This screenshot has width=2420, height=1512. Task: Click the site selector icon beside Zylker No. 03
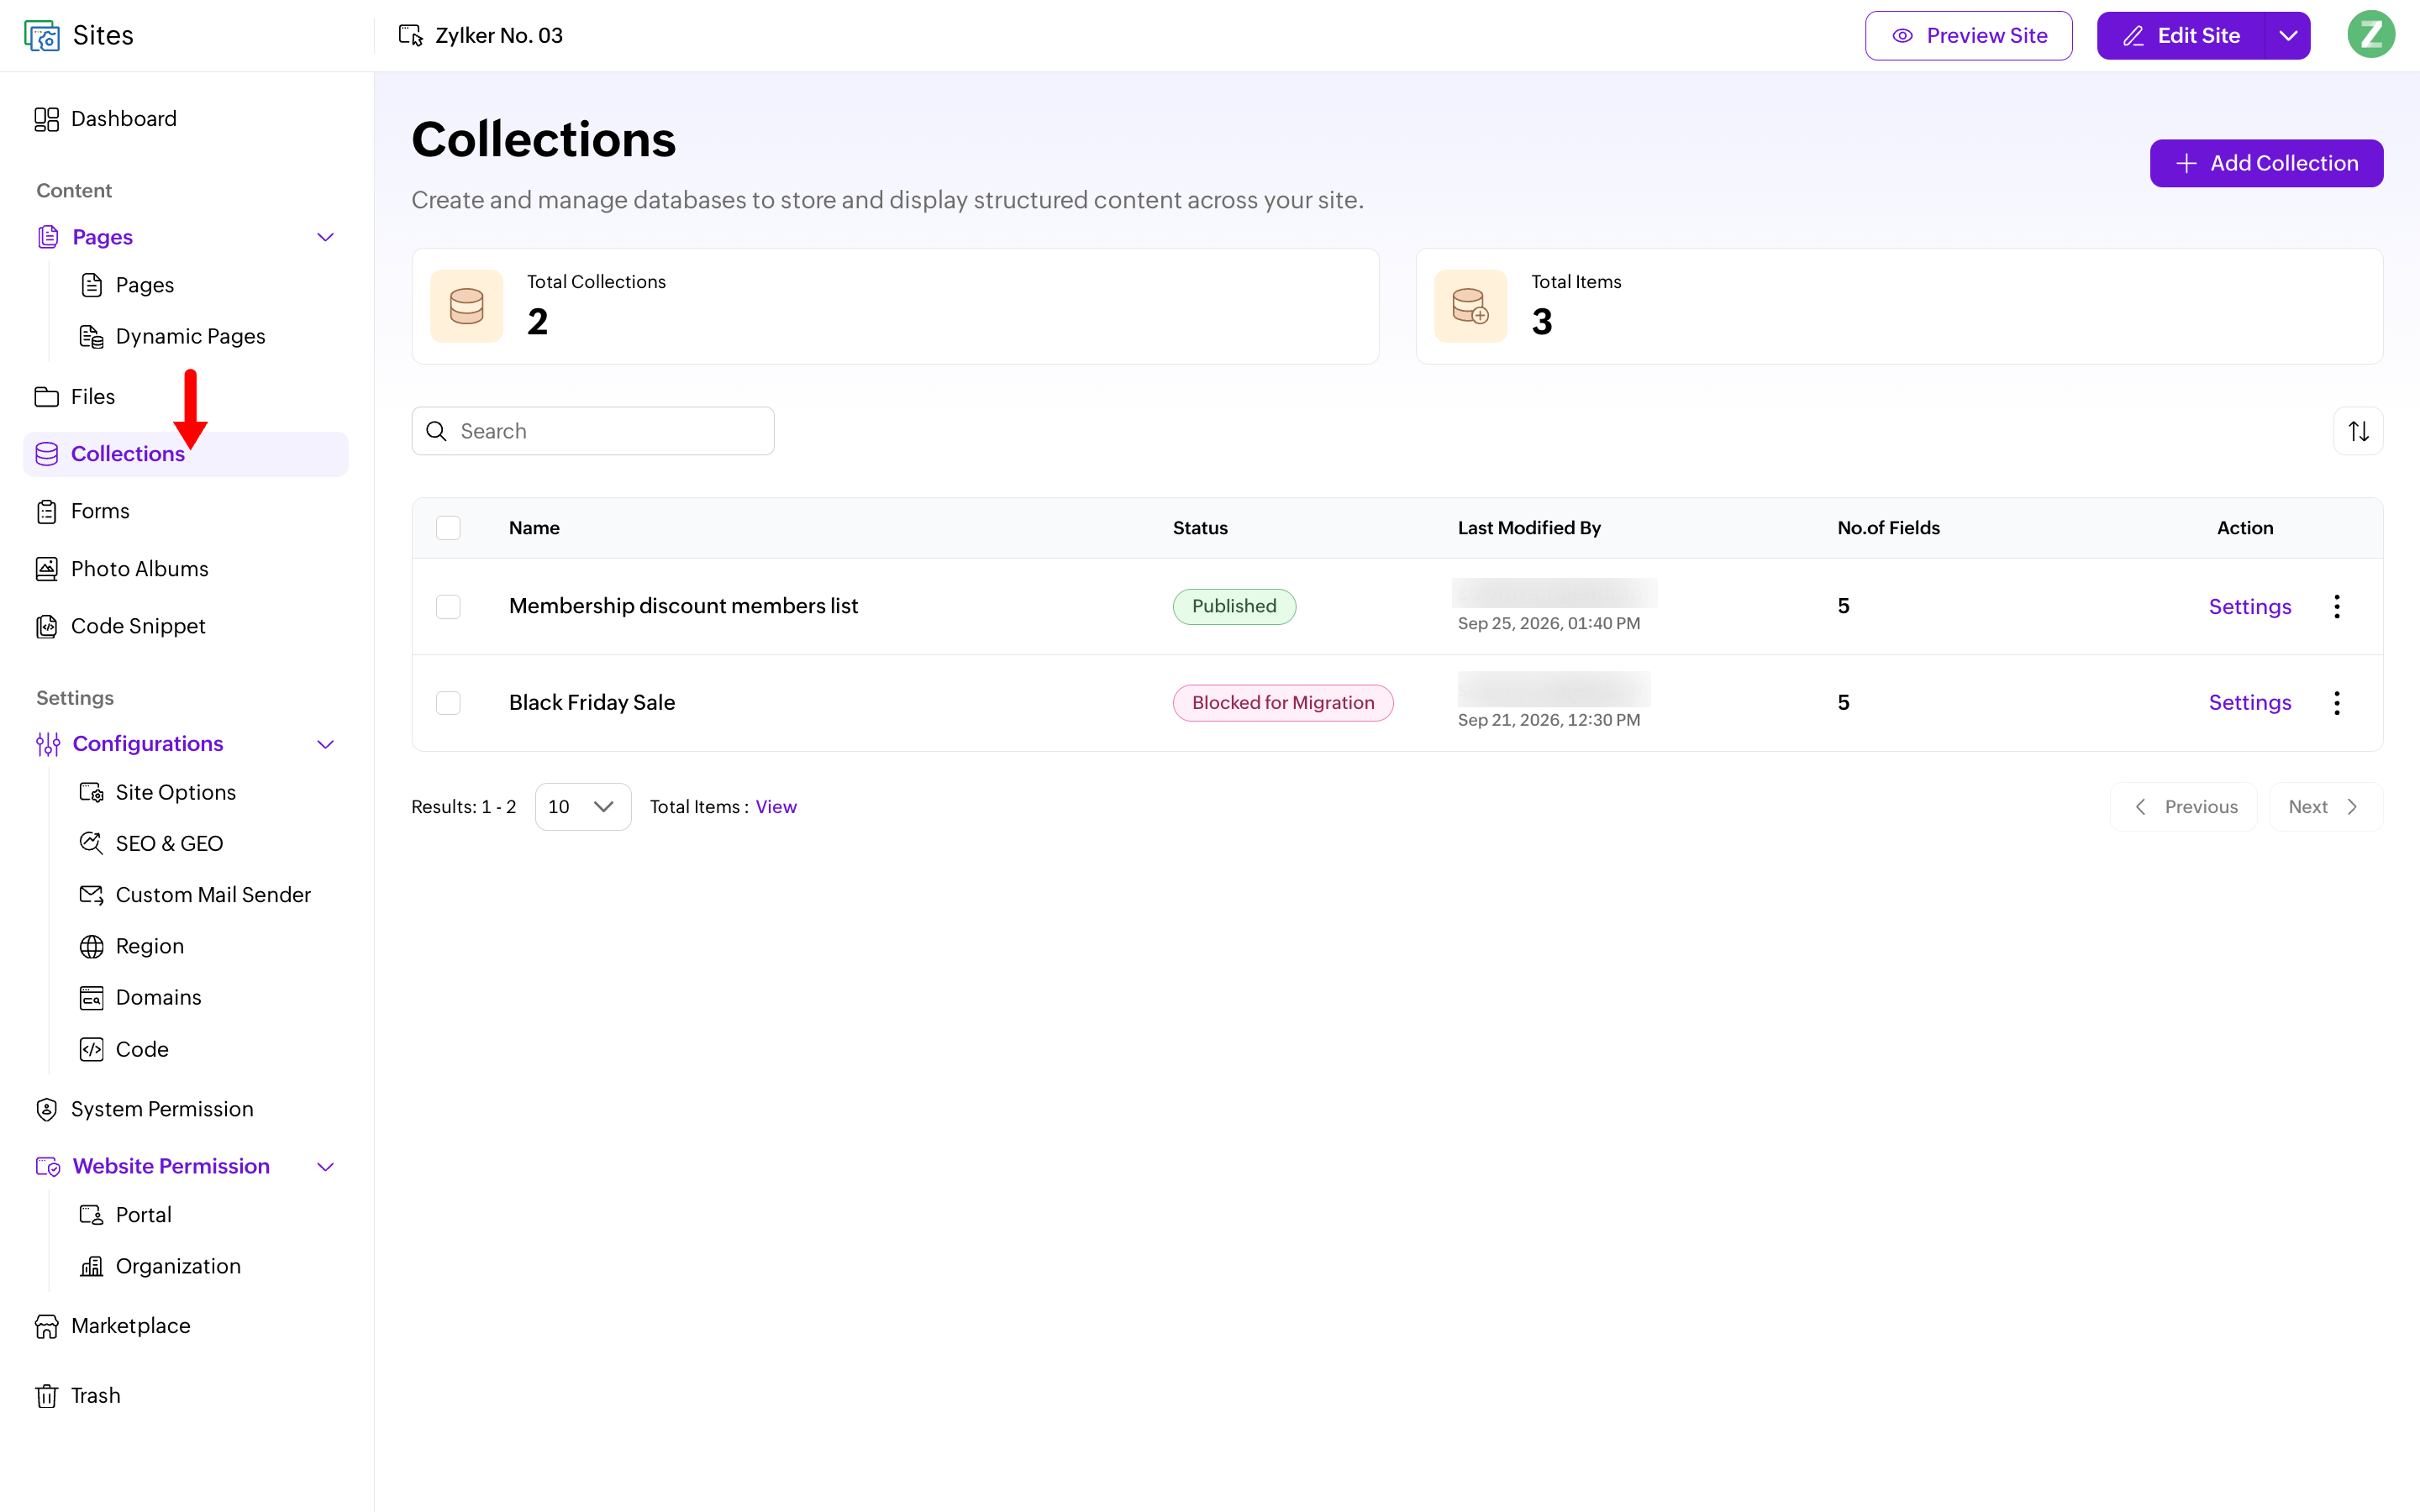(x=410, y=36)
